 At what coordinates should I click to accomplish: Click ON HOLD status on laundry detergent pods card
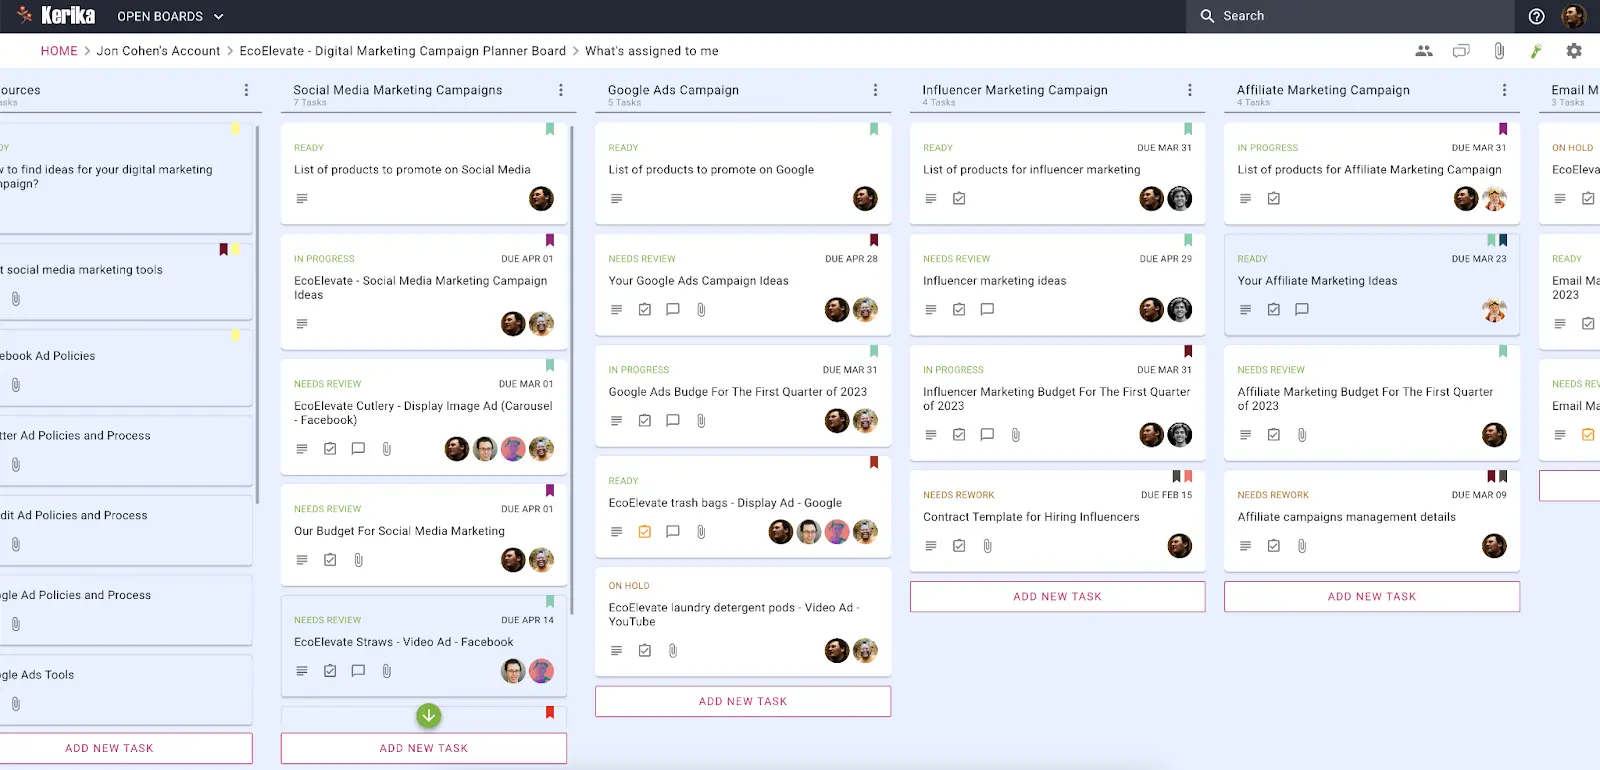click(x=629, y=586)
